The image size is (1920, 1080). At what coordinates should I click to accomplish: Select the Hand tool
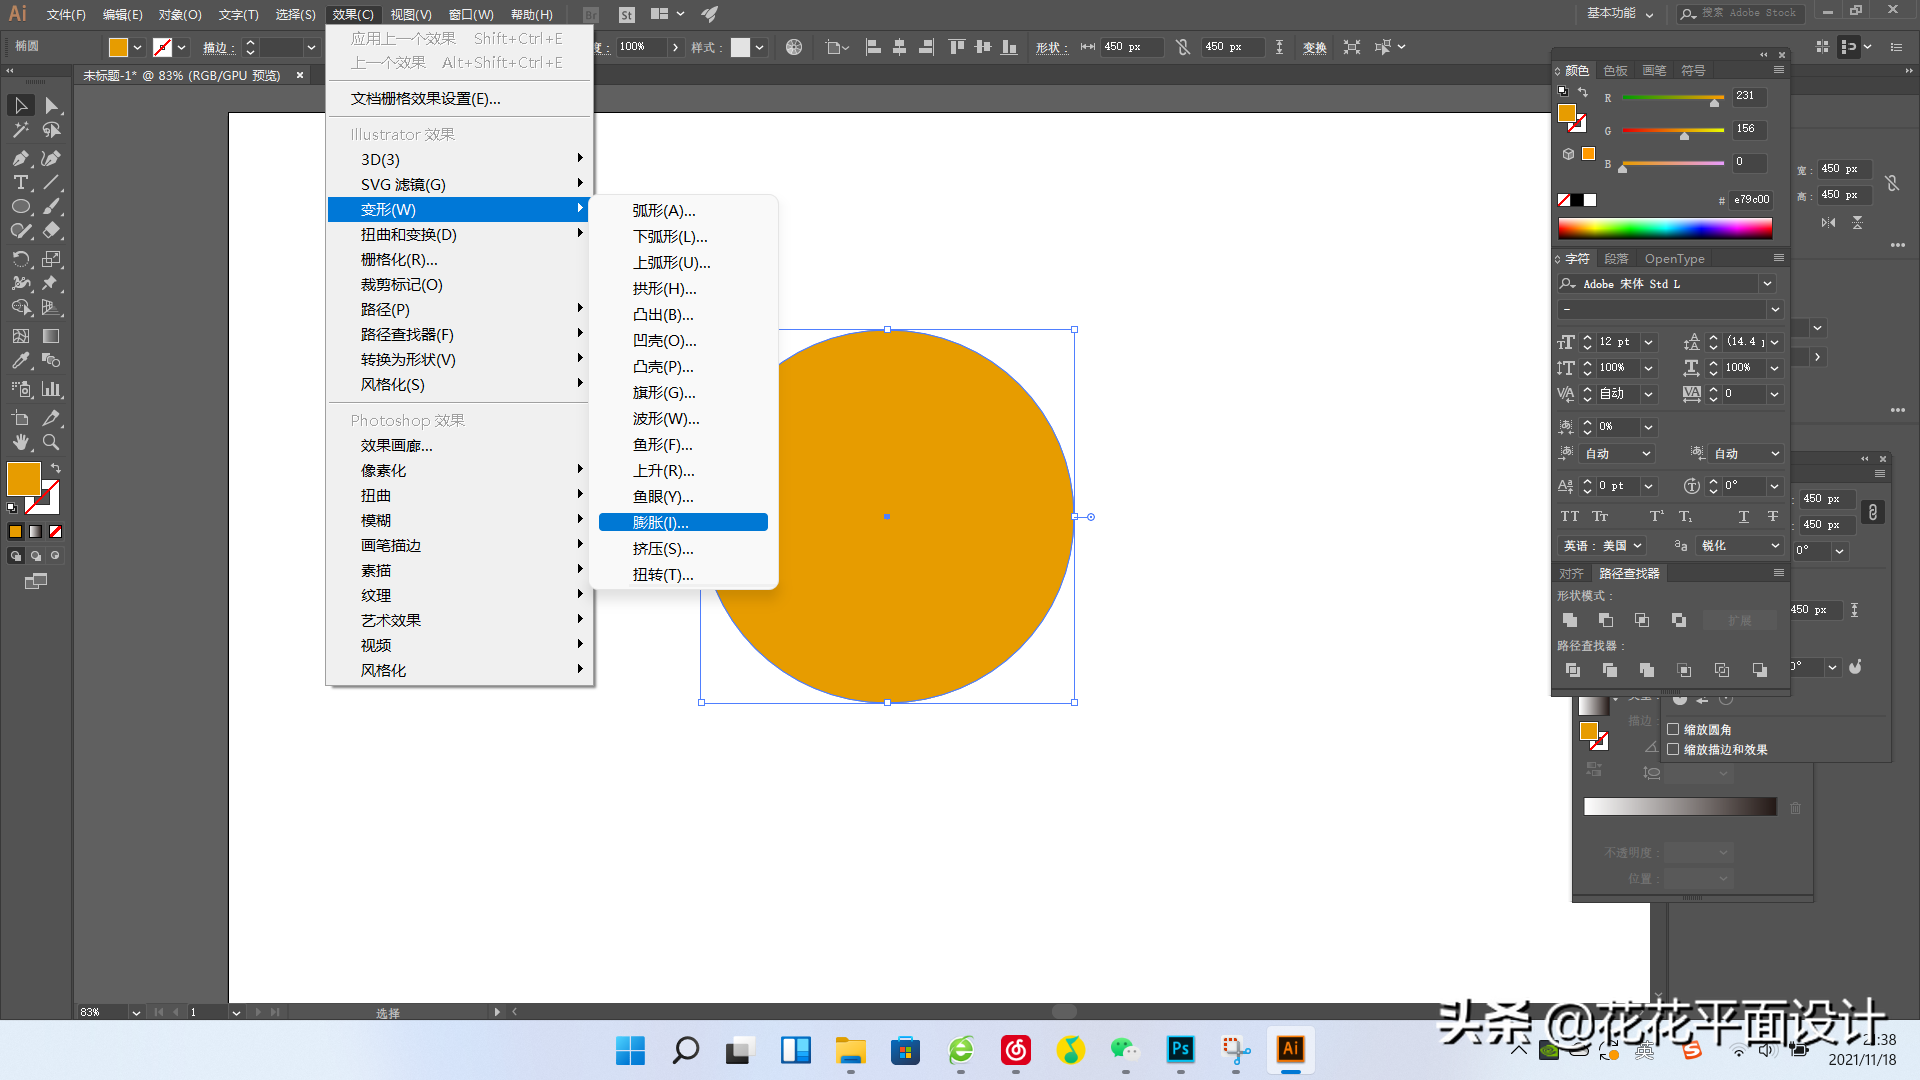click(x=21, y=442)
